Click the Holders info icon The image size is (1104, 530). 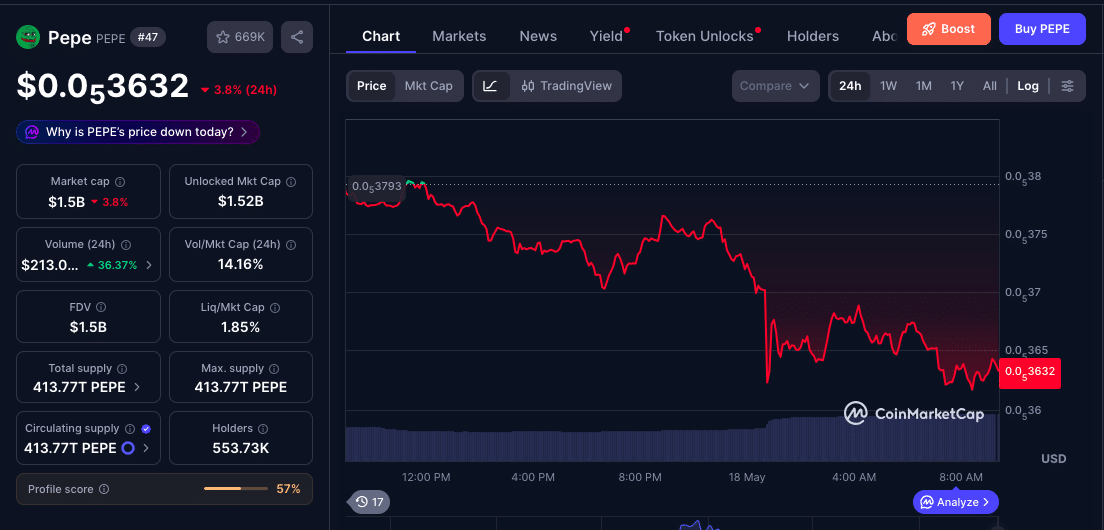point(263,429)
